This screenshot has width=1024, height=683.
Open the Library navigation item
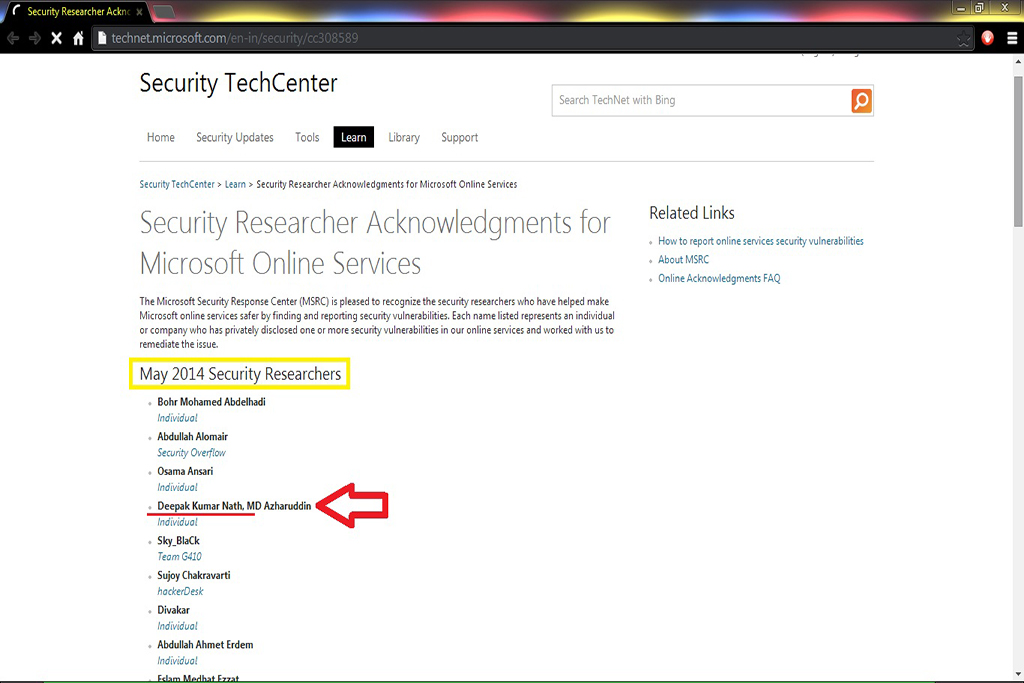tap(404, 137)
